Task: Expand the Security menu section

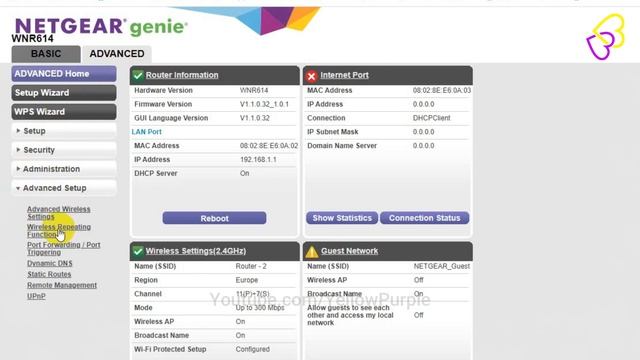Action: pos(64,150)
